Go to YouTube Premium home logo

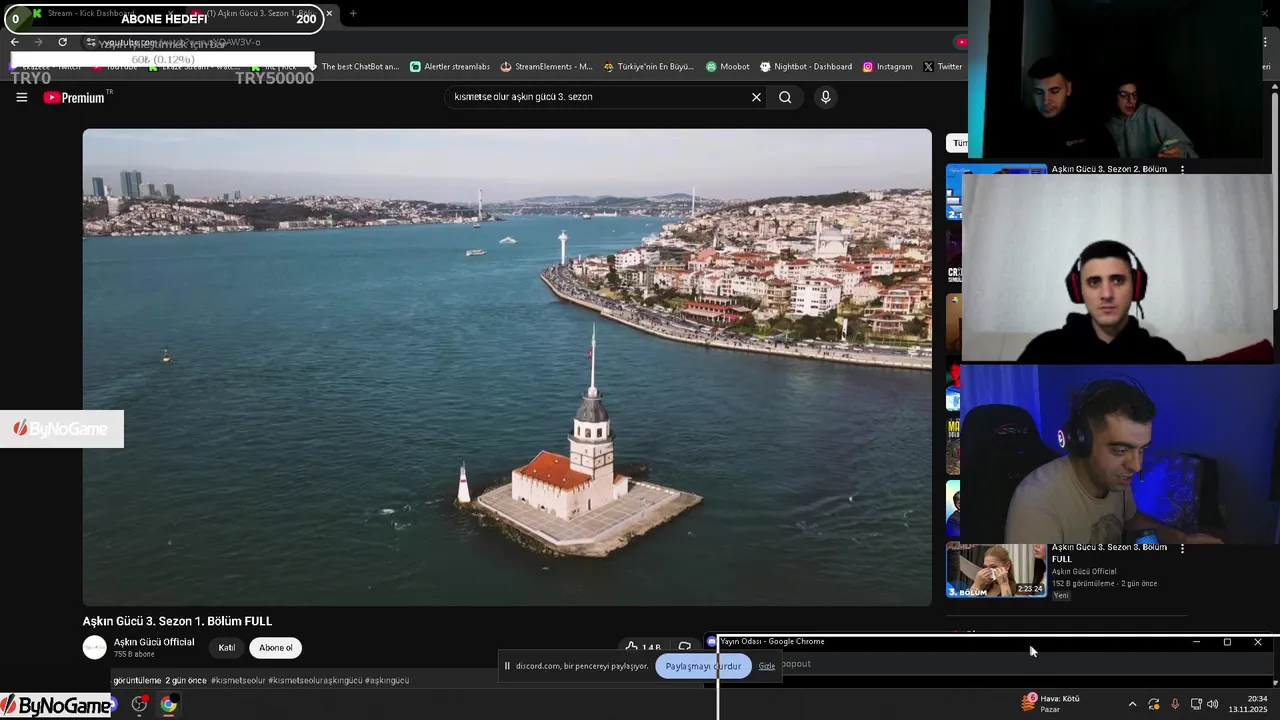[77, 97]
